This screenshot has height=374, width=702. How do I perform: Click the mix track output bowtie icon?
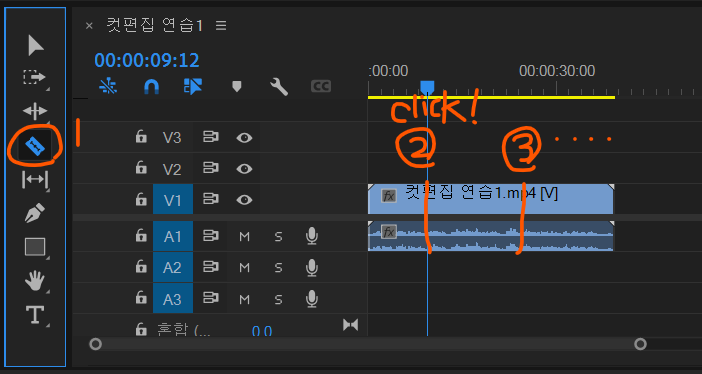[351, 325]
